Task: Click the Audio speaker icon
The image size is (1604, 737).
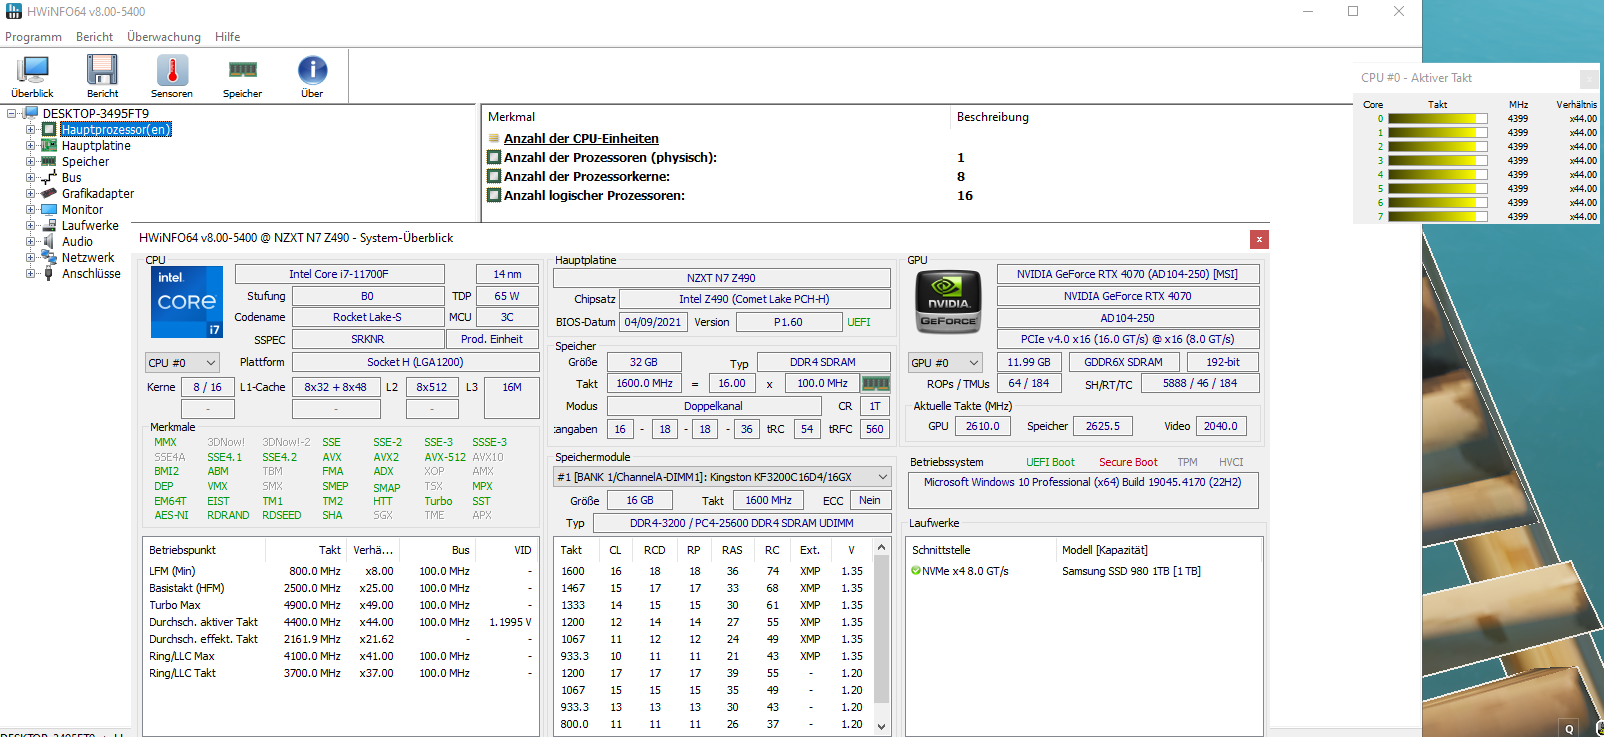Action: [48, 241]
